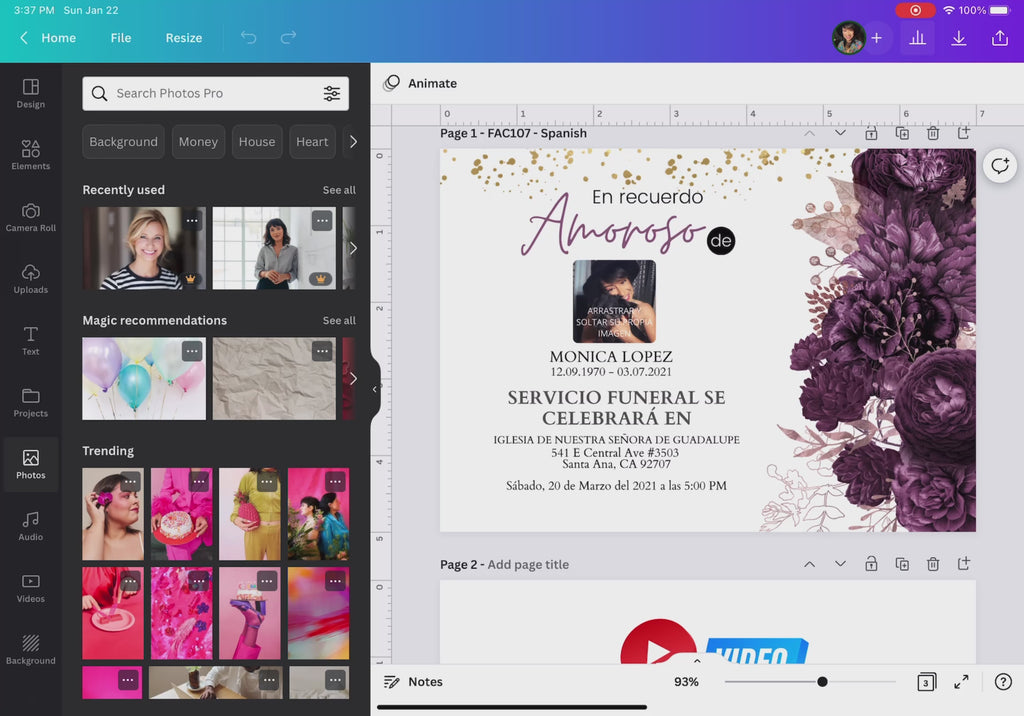Show next Magic recommendations photos
This screenshot has width=1024, height=716.
pos(353,378)
